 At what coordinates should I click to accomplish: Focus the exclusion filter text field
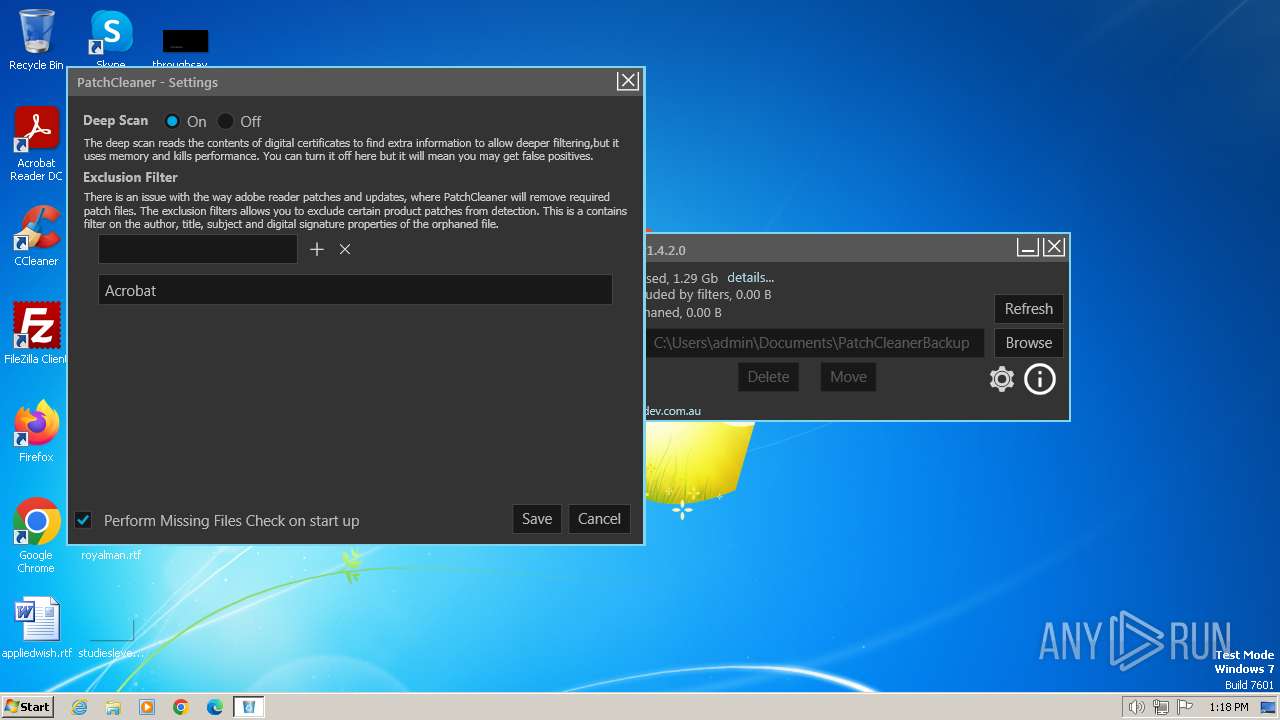point(198,249)
